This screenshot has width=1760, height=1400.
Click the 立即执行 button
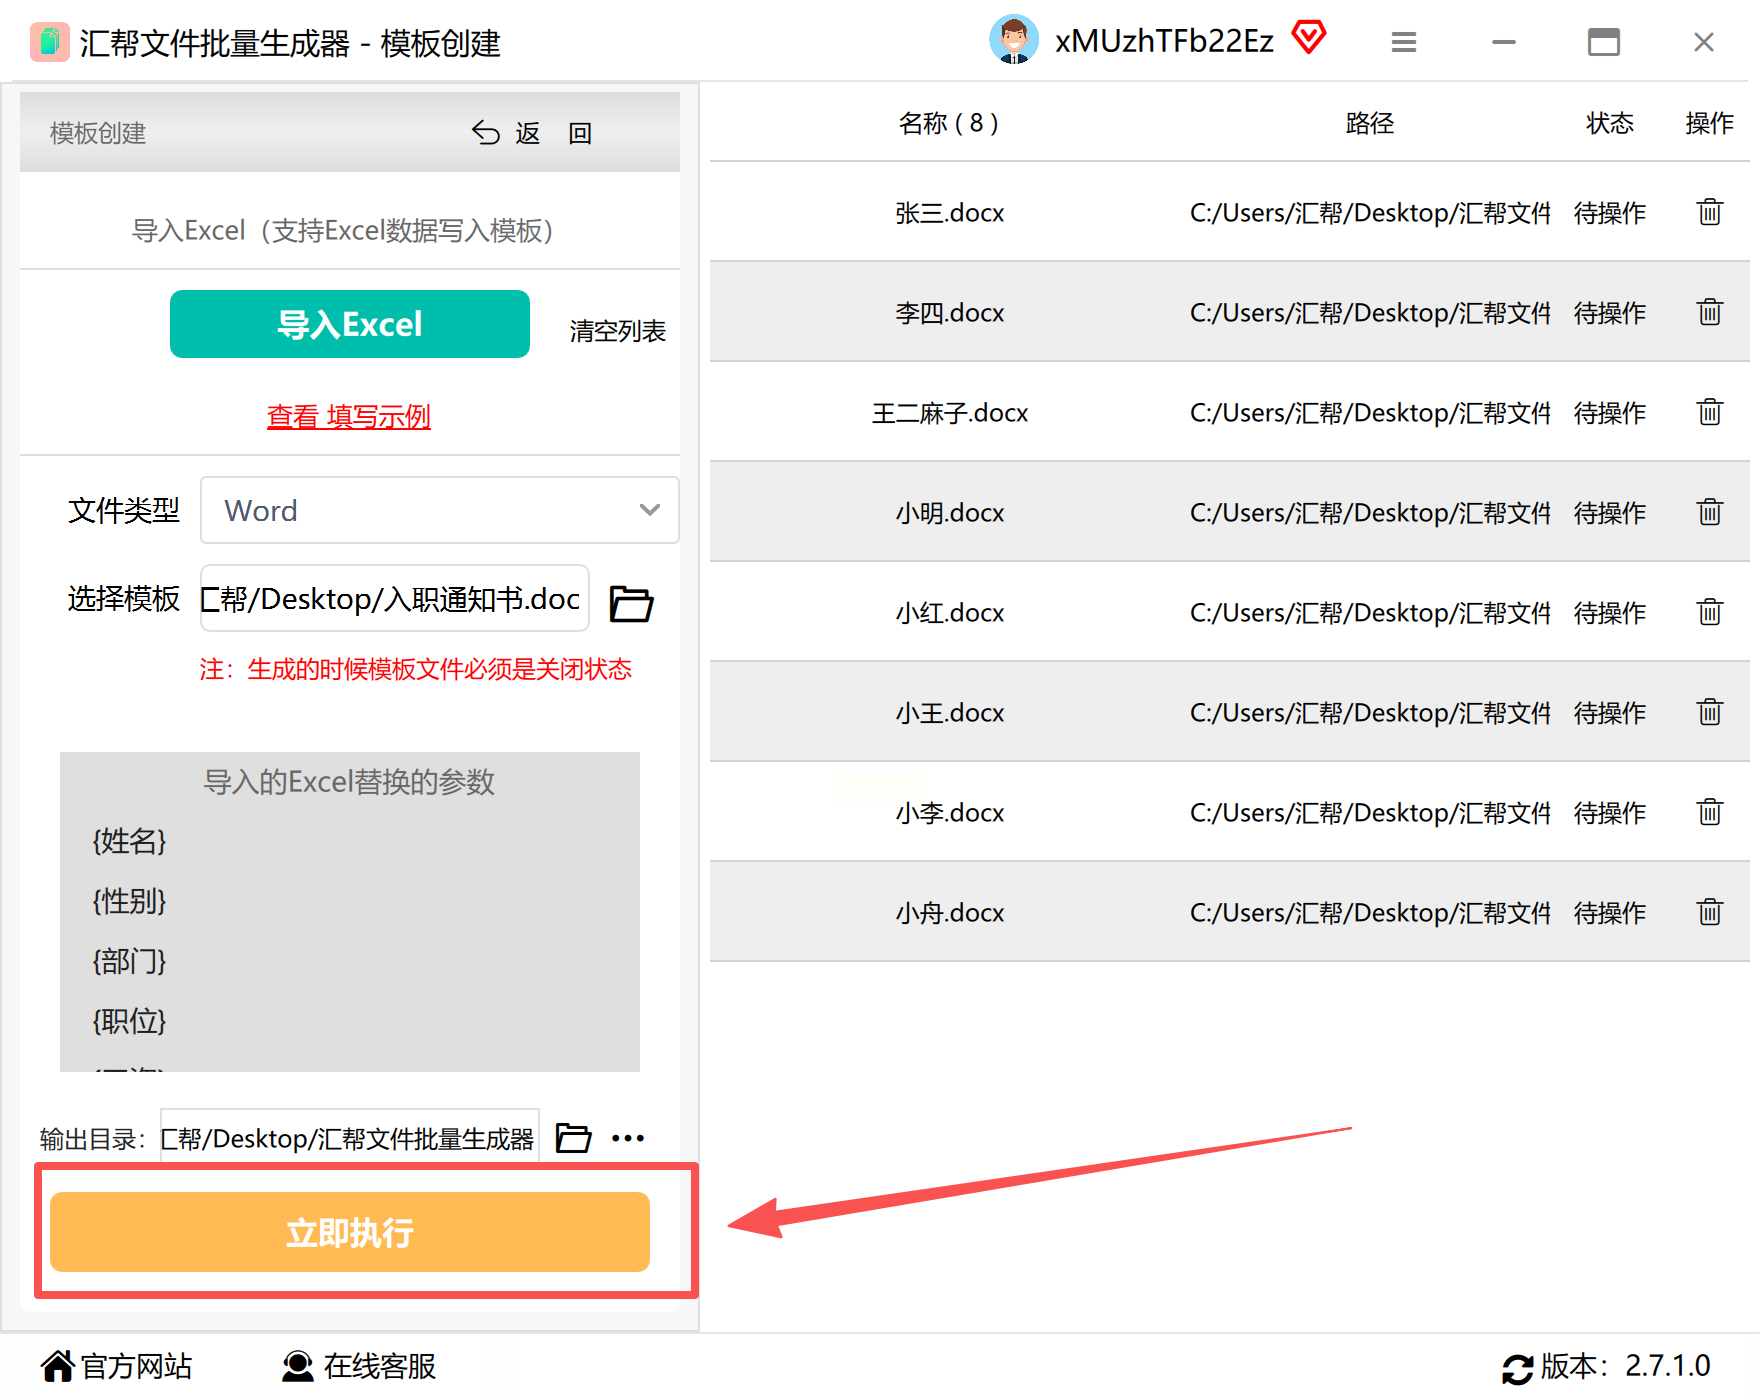pyautogui.click(x=350, y=1232)
